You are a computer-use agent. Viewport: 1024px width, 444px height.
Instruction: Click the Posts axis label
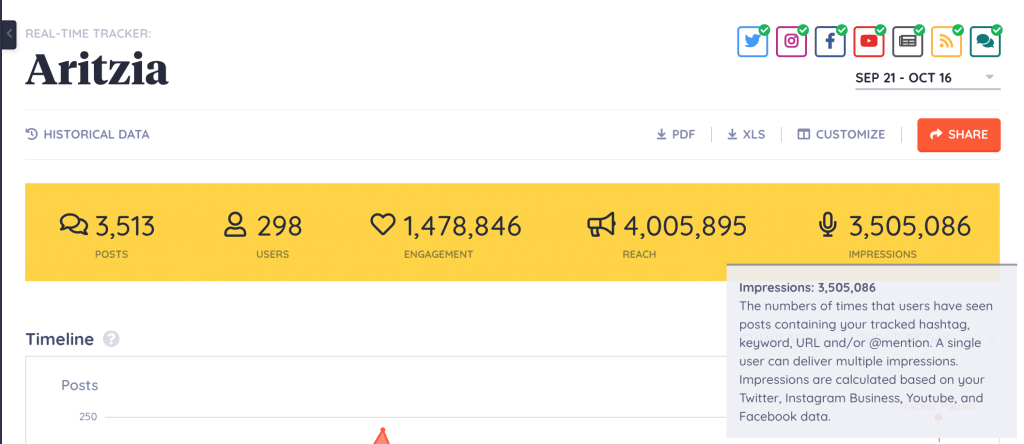(x=80, y=385)
